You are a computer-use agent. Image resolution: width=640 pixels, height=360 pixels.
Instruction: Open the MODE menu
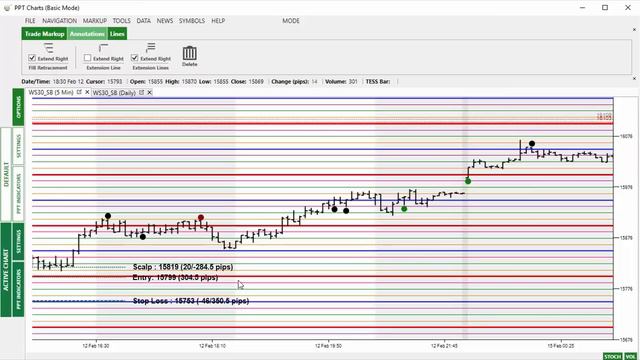tap(291, 20)
